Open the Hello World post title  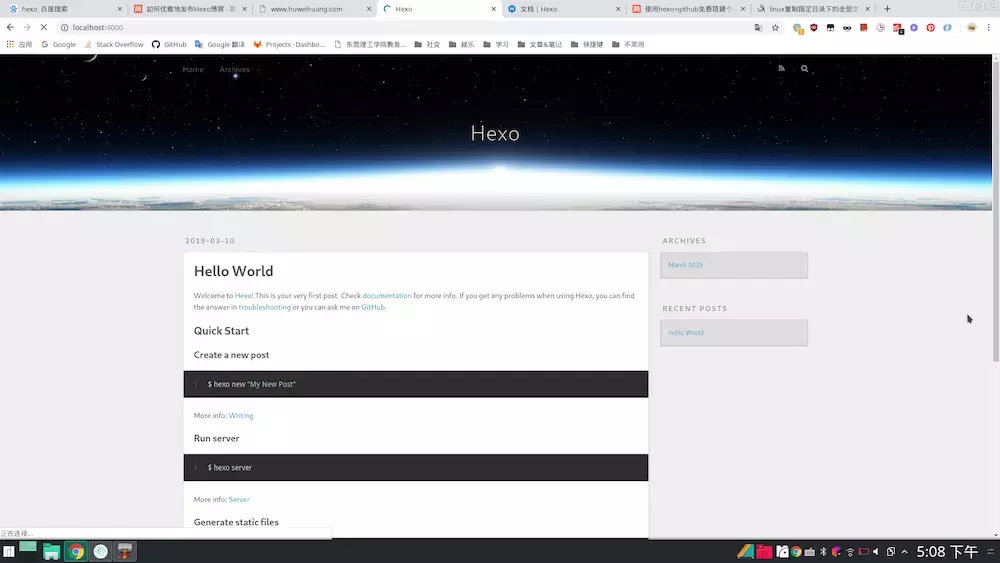tap(233, 271)
